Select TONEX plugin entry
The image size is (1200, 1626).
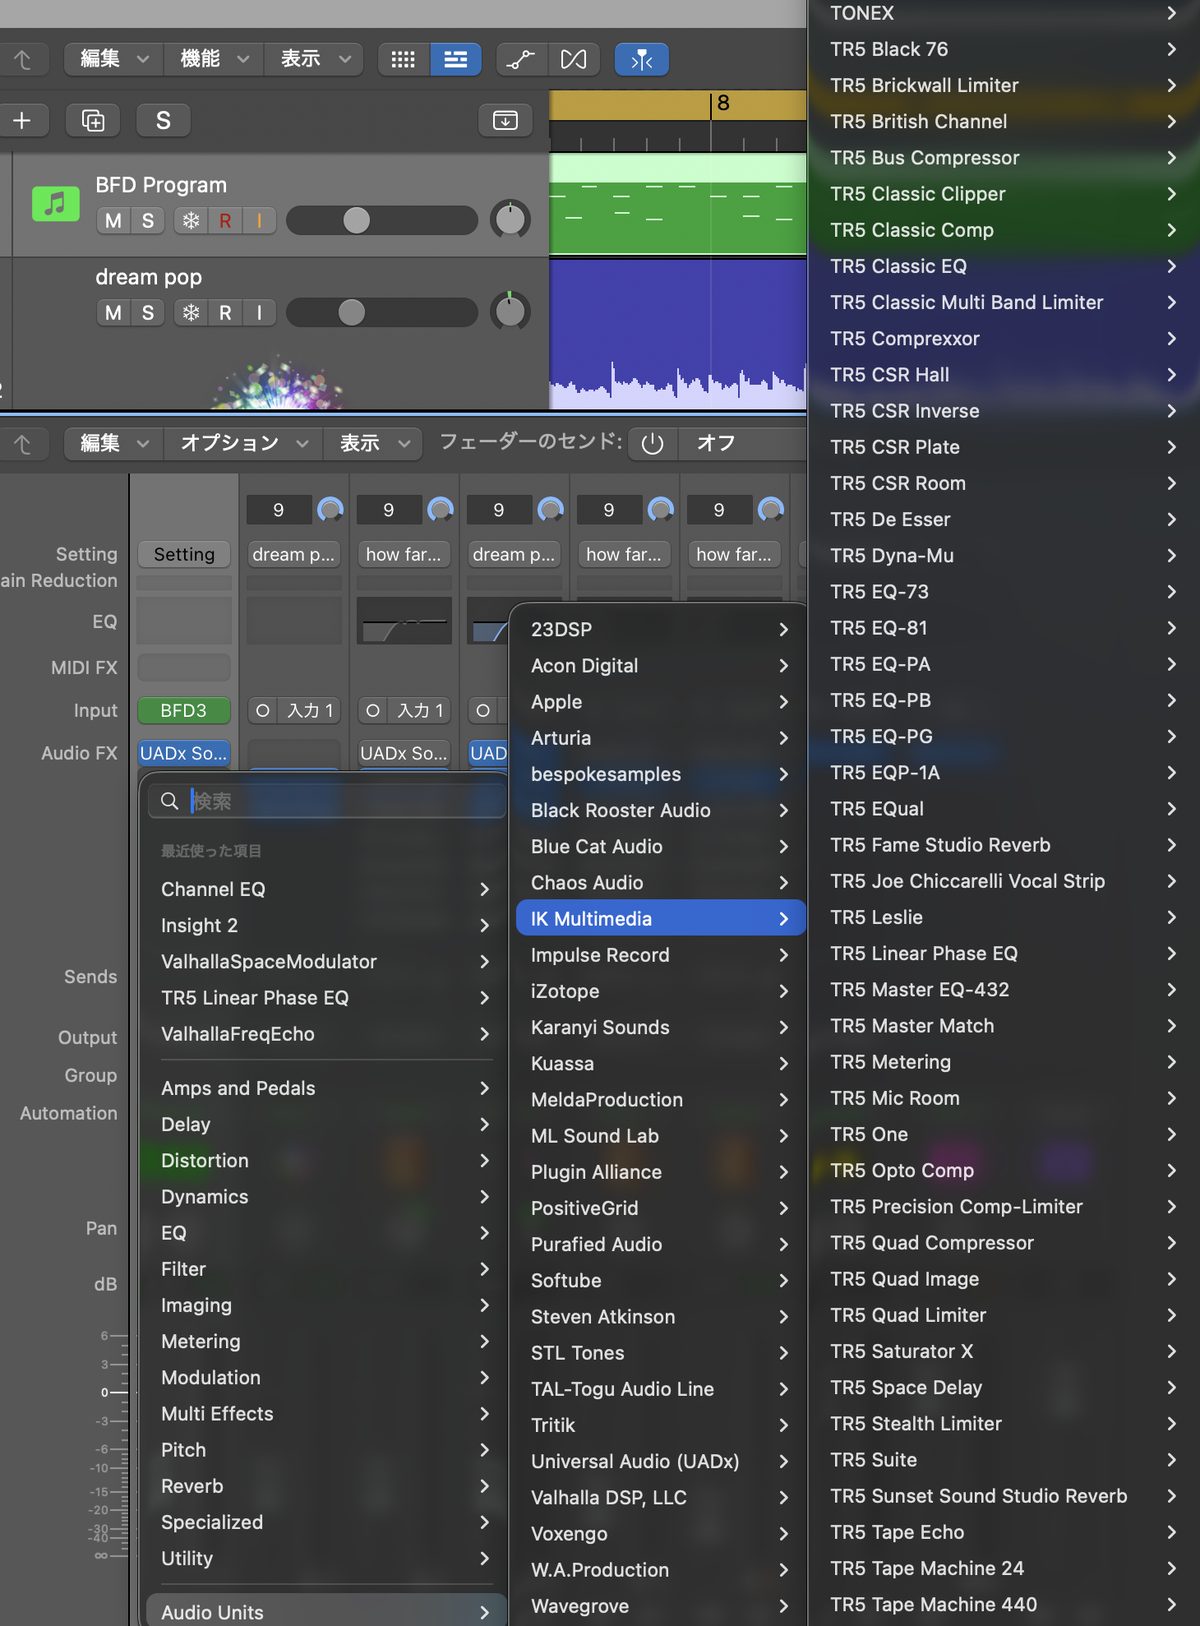(x=1004, y=14)
